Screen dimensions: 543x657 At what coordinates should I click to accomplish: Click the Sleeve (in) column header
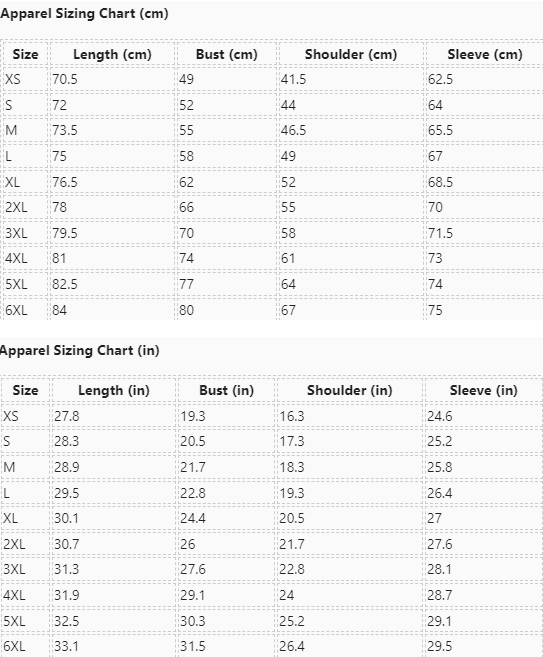(484, 391)
